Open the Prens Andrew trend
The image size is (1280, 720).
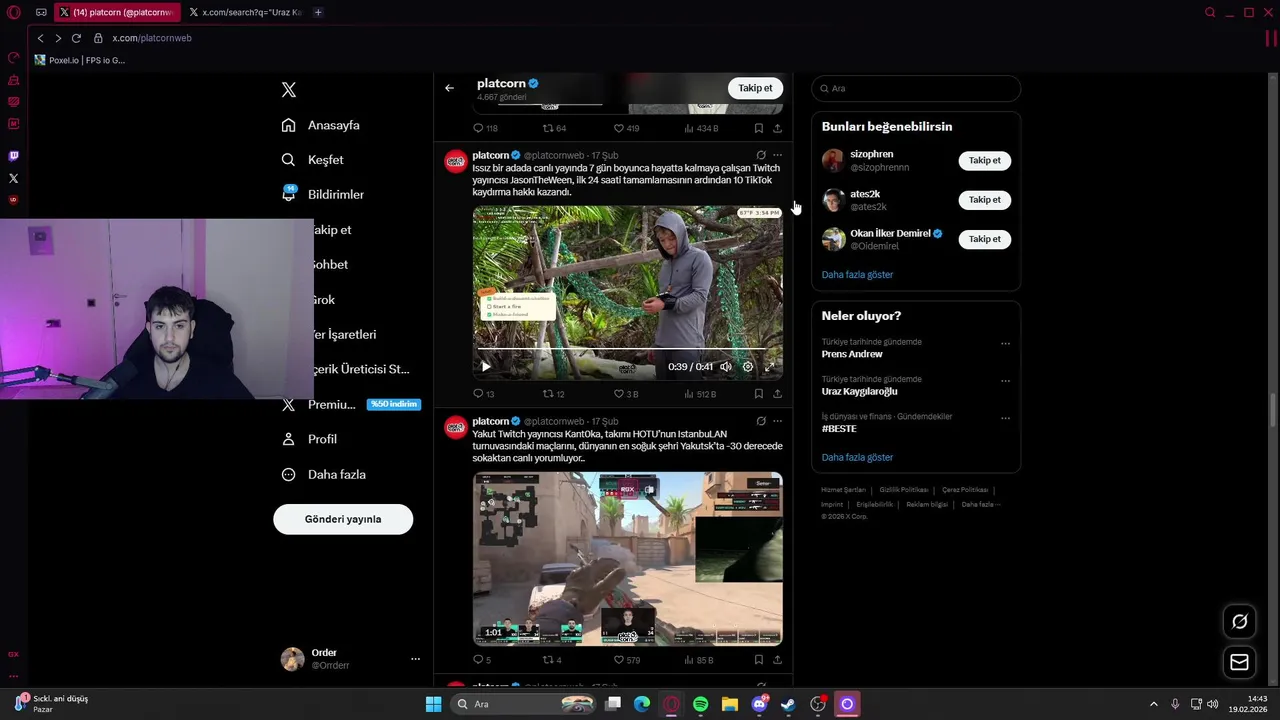point(852,354)
